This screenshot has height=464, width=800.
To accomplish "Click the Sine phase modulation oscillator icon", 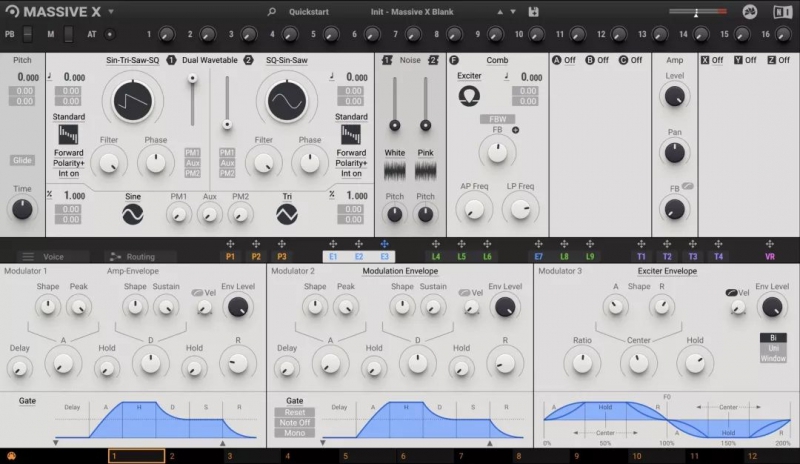I will [133, 214].
